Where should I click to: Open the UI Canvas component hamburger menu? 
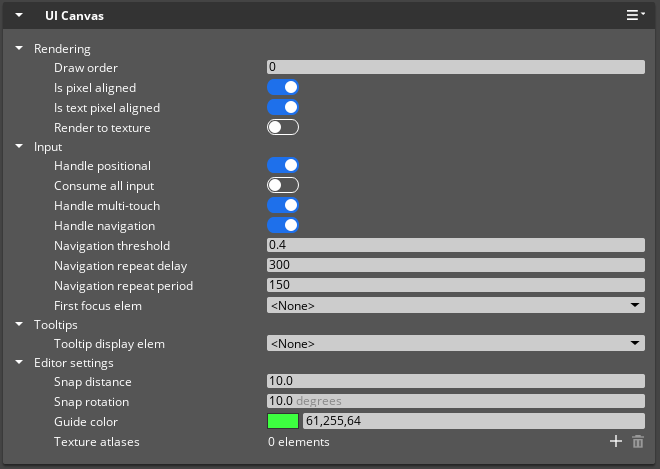635,16
